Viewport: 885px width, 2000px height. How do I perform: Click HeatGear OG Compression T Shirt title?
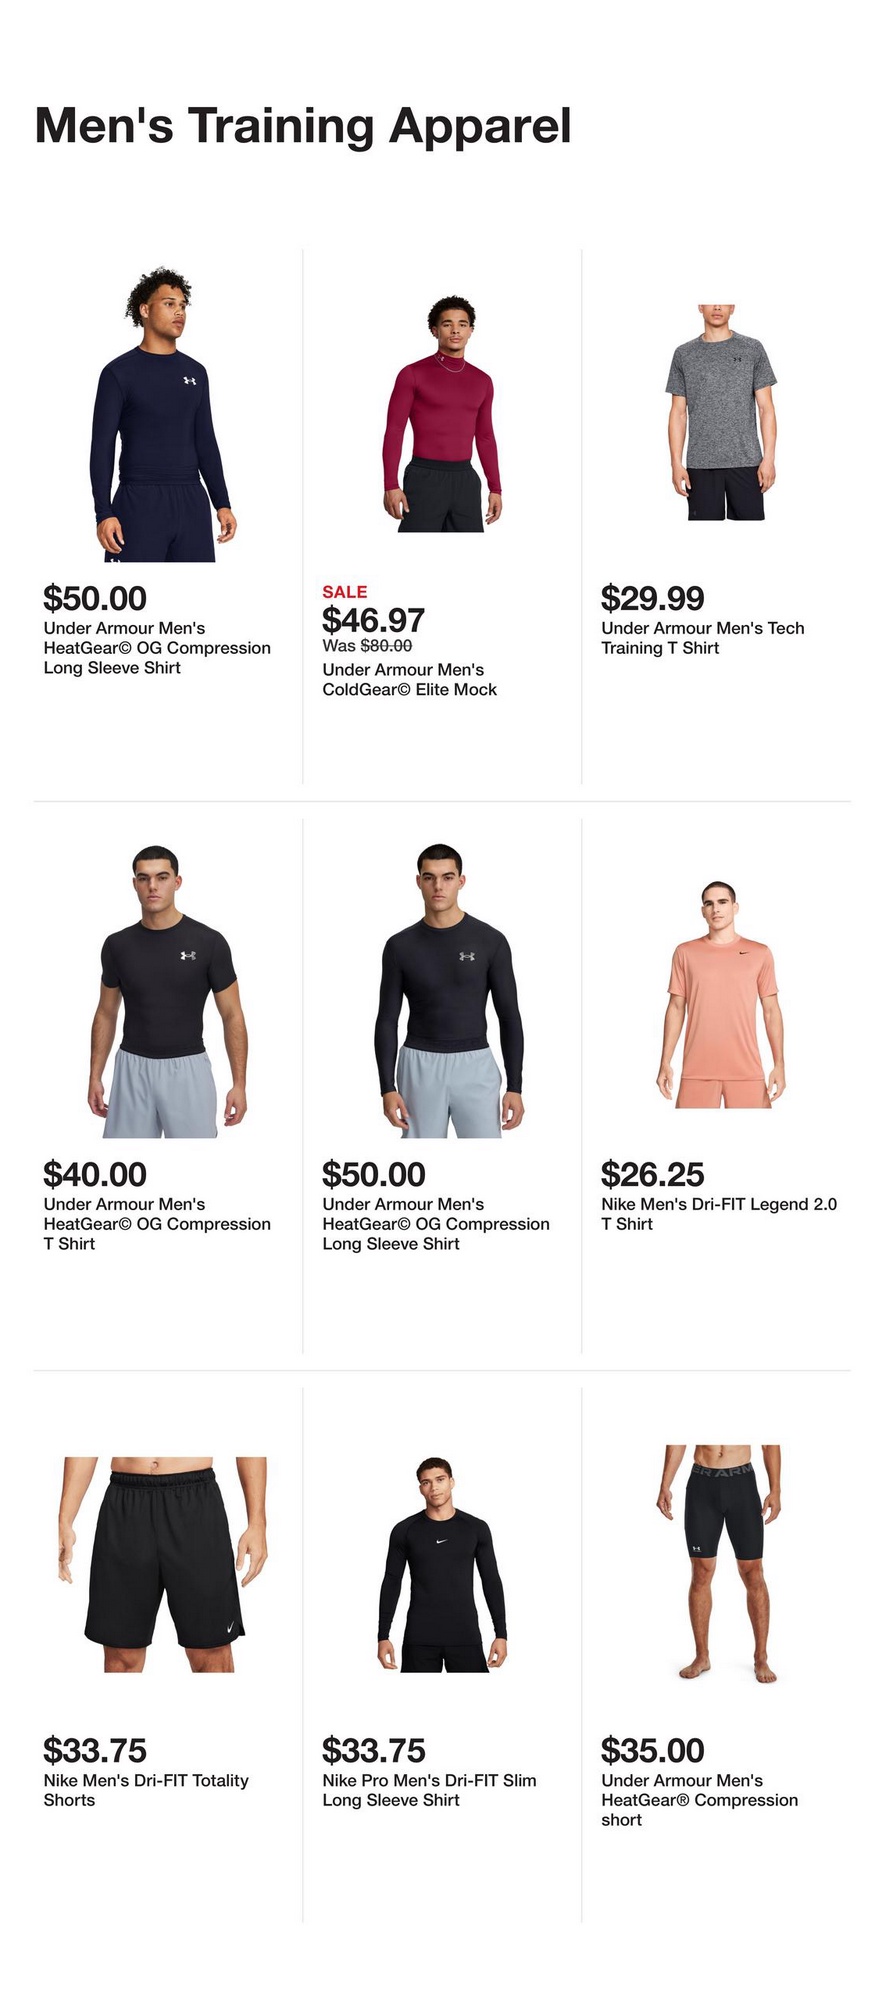coord(157,1224)
